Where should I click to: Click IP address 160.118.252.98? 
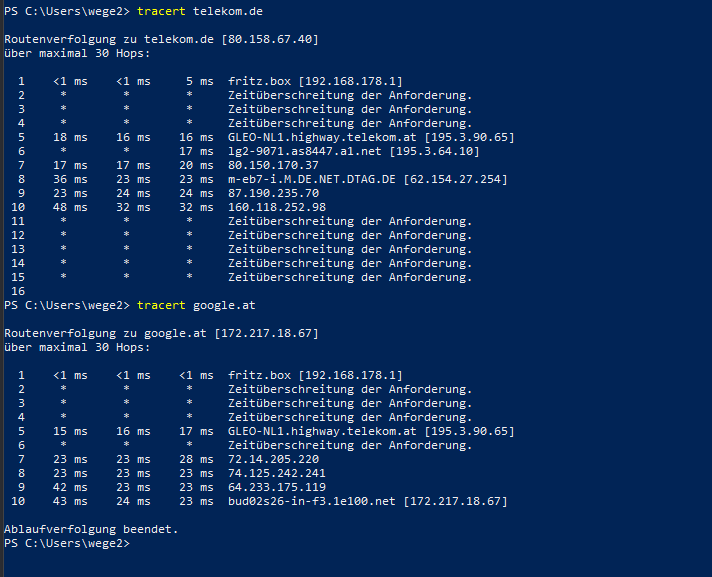pyautogui.click(x=277, y=208)
